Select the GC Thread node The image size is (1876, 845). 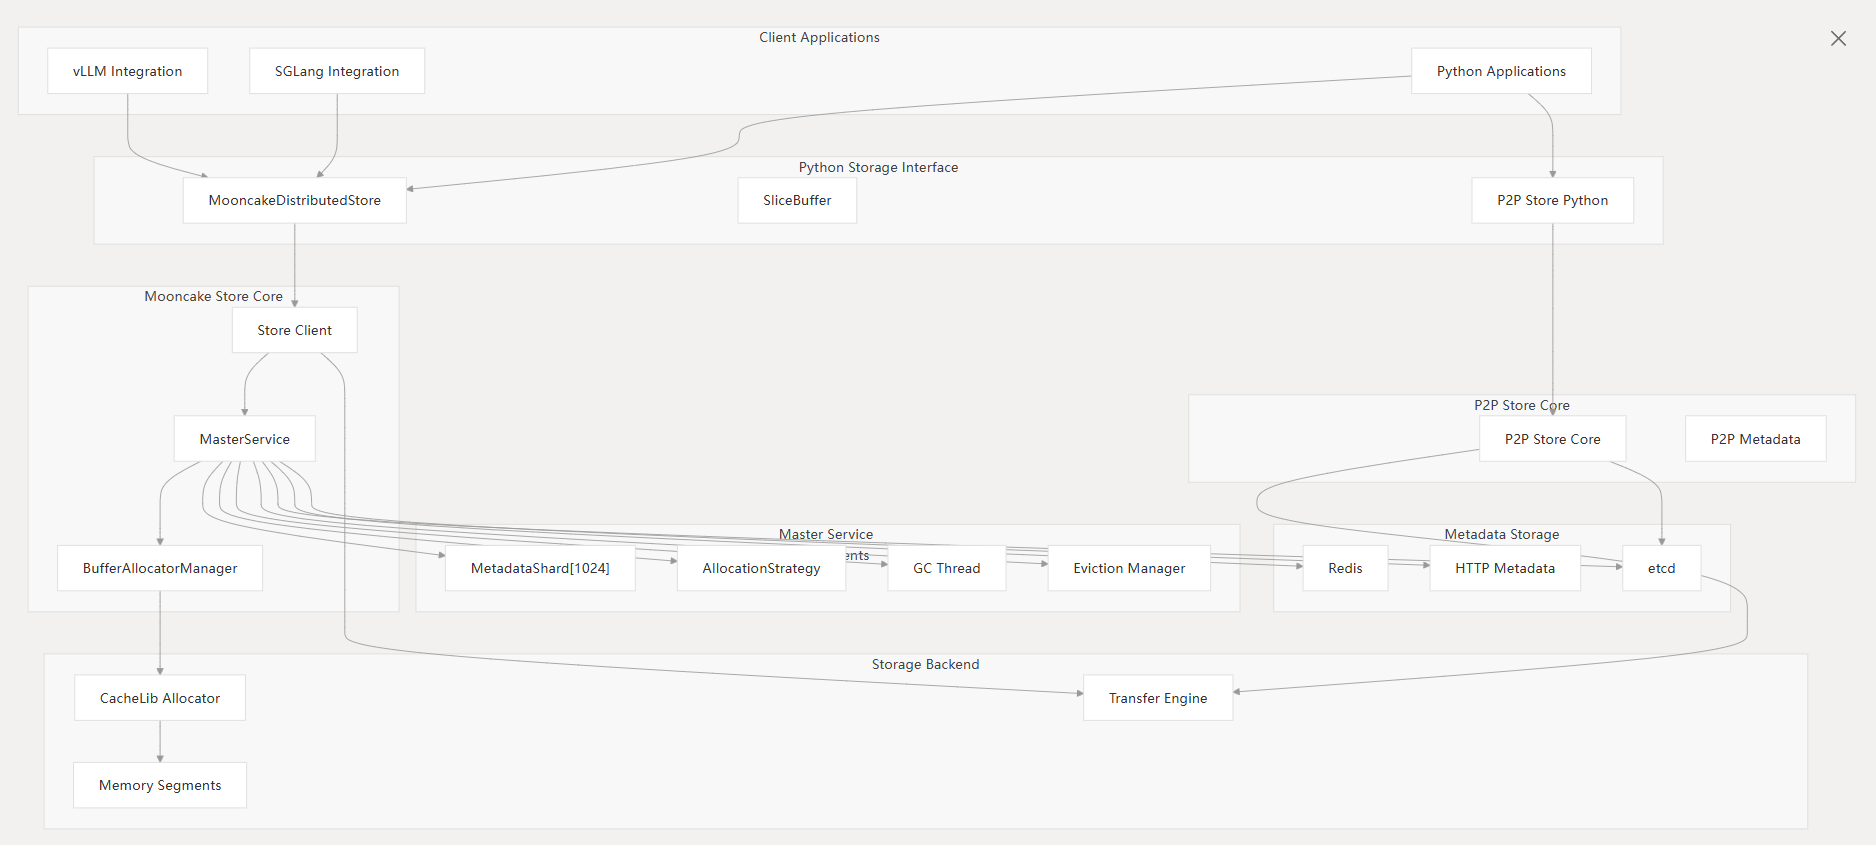pyautogui.click(x=947, y=568)
